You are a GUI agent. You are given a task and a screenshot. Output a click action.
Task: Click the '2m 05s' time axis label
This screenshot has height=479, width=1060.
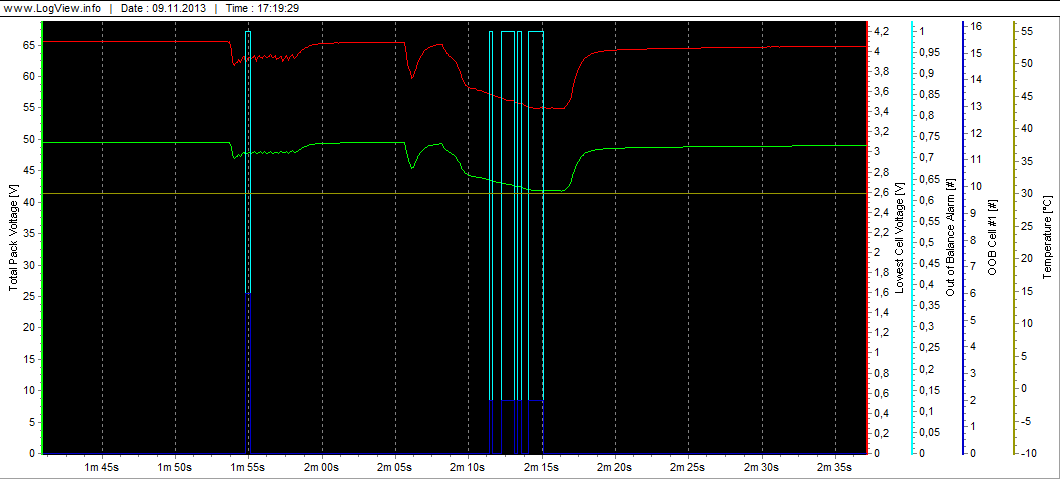[x=395, y=467]
